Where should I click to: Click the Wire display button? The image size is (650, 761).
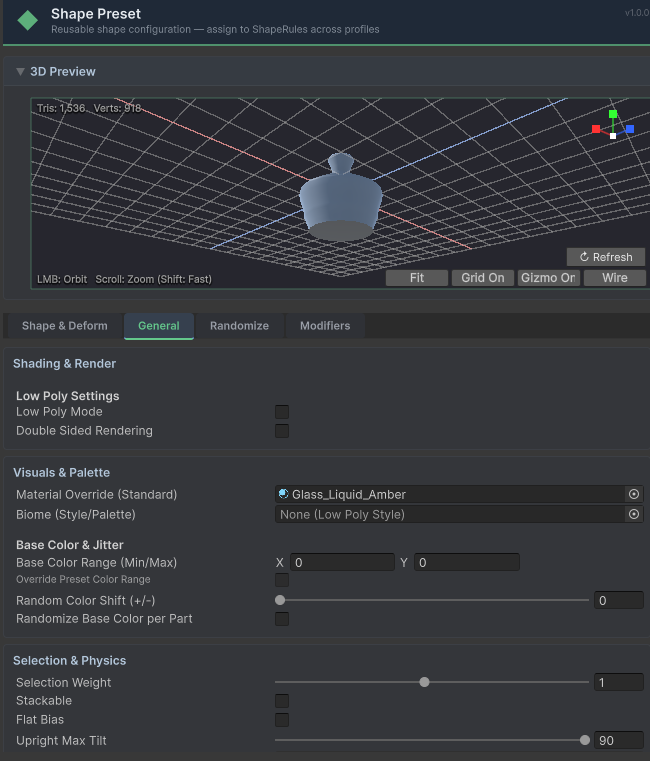(614, 278)
